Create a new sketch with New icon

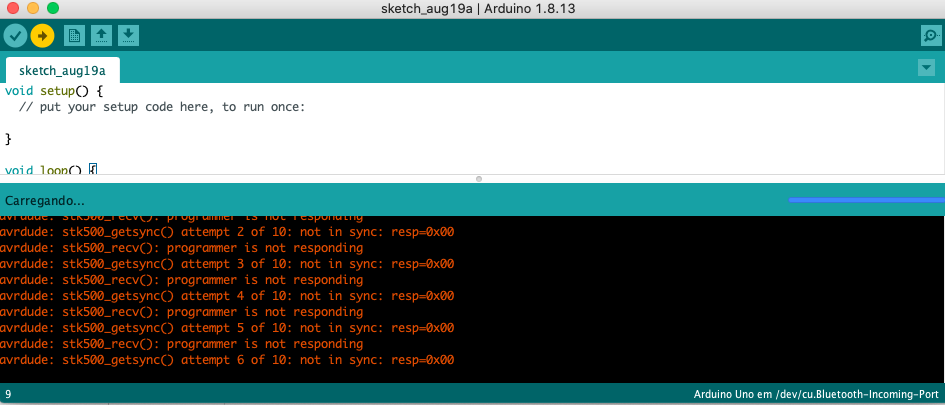(x=74, y=36)
